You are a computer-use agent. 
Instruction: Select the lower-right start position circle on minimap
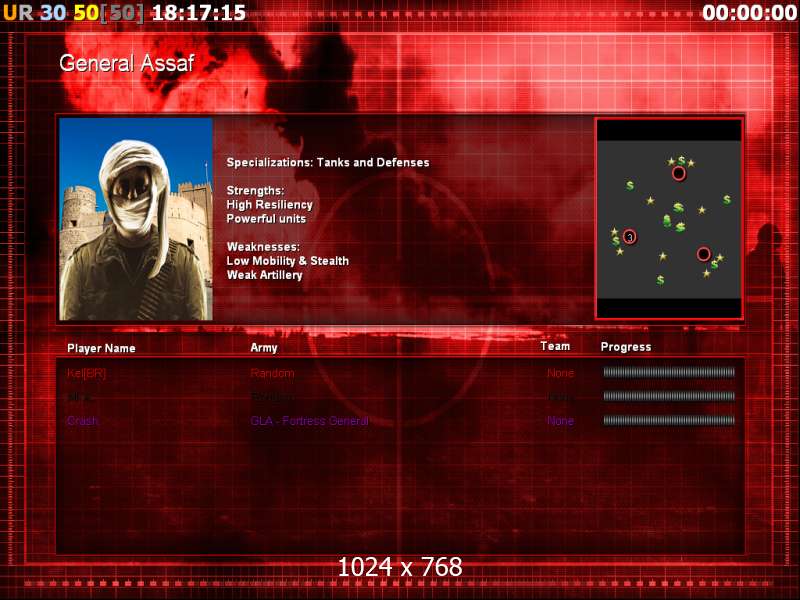(704, 254)
